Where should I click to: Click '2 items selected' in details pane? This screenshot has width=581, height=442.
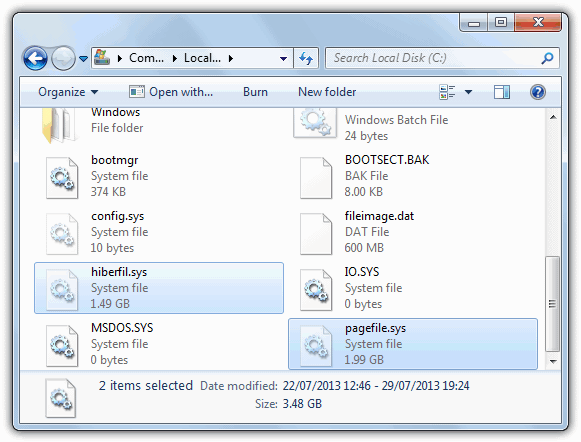click(x=146, y=385)
